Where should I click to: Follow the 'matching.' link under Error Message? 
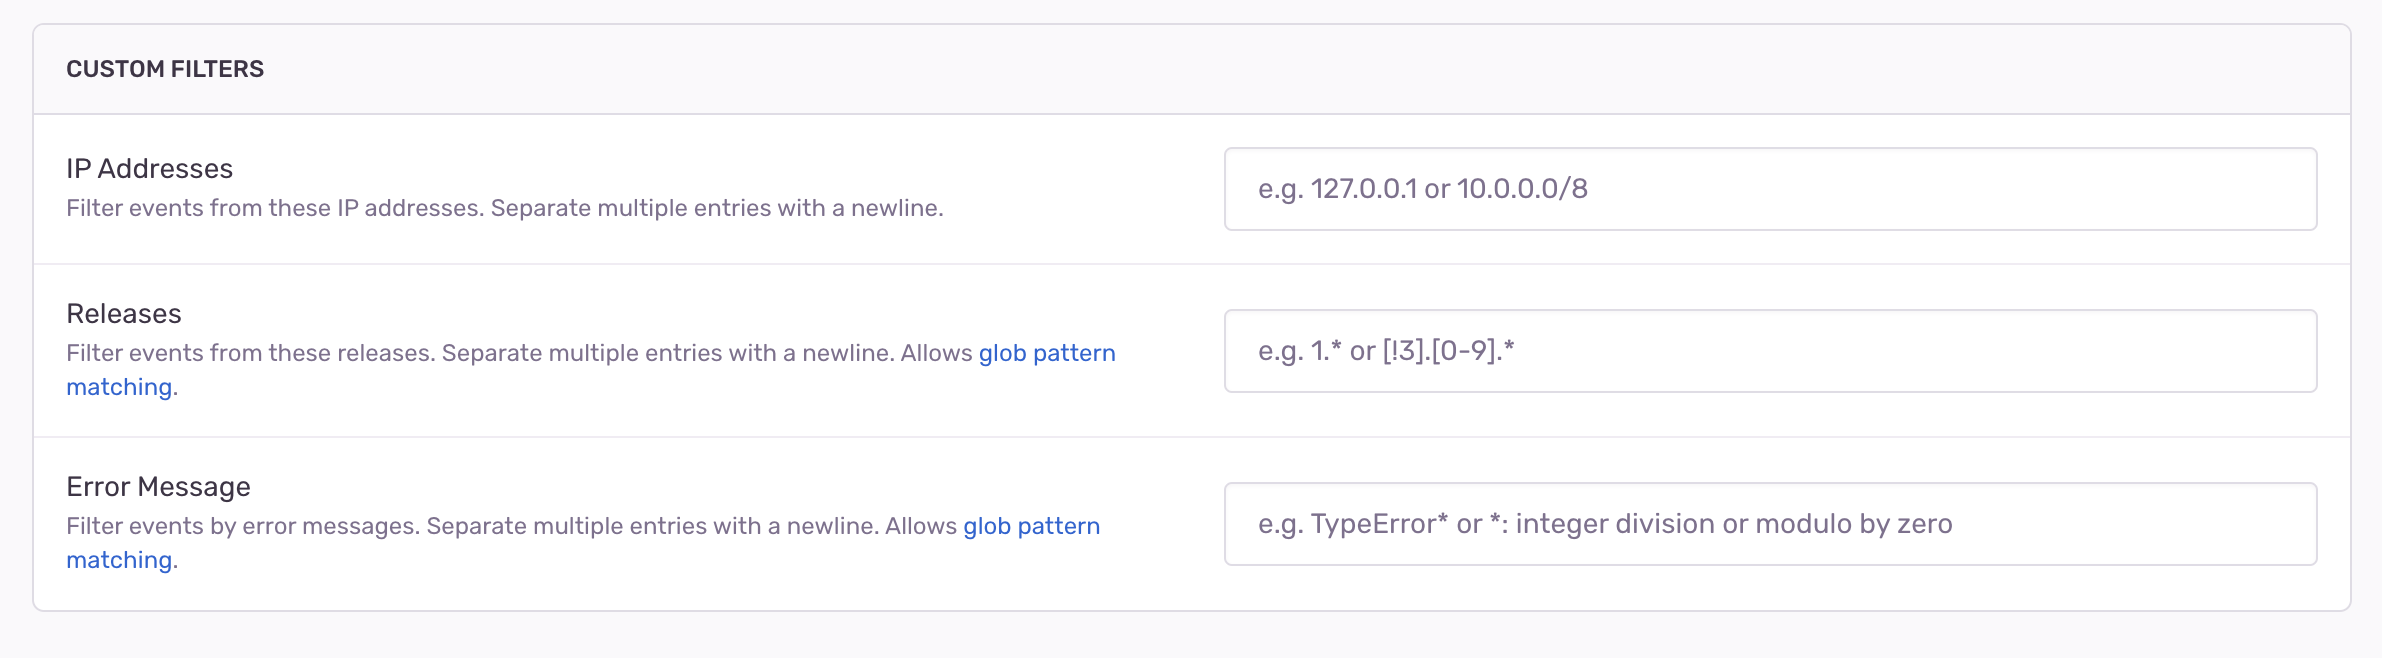point(122,560)
